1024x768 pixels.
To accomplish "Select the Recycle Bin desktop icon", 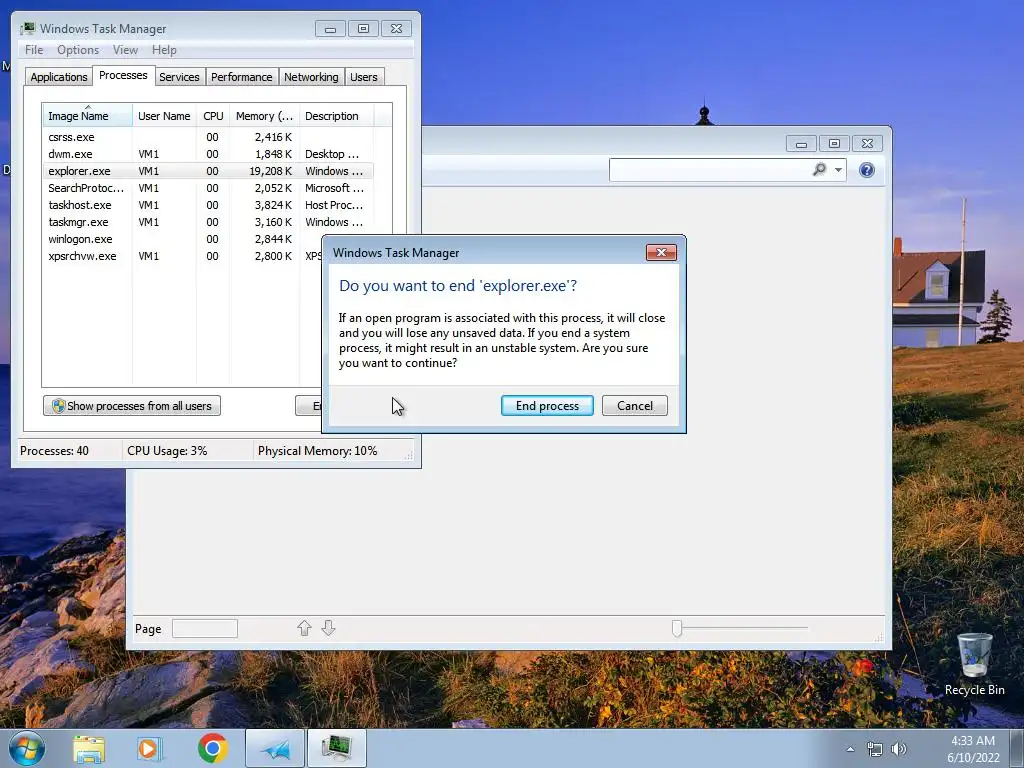I will click(974, 664).
